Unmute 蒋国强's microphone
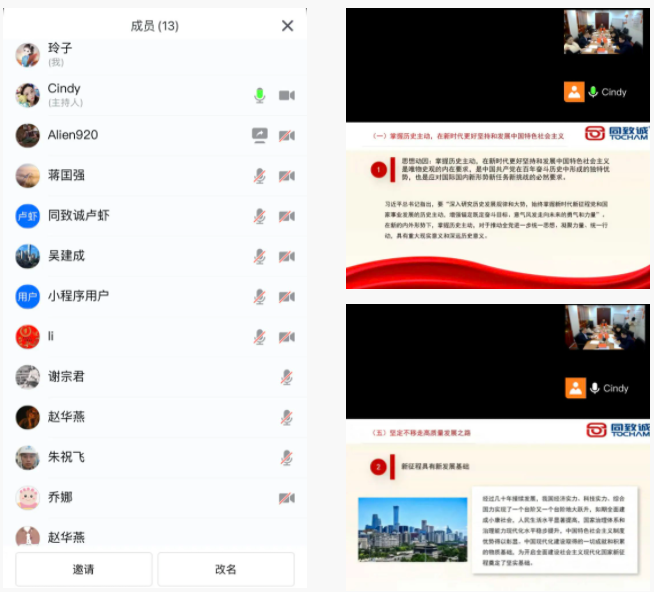Viewport: 654px width, 592px height. (x=259, y=176)
